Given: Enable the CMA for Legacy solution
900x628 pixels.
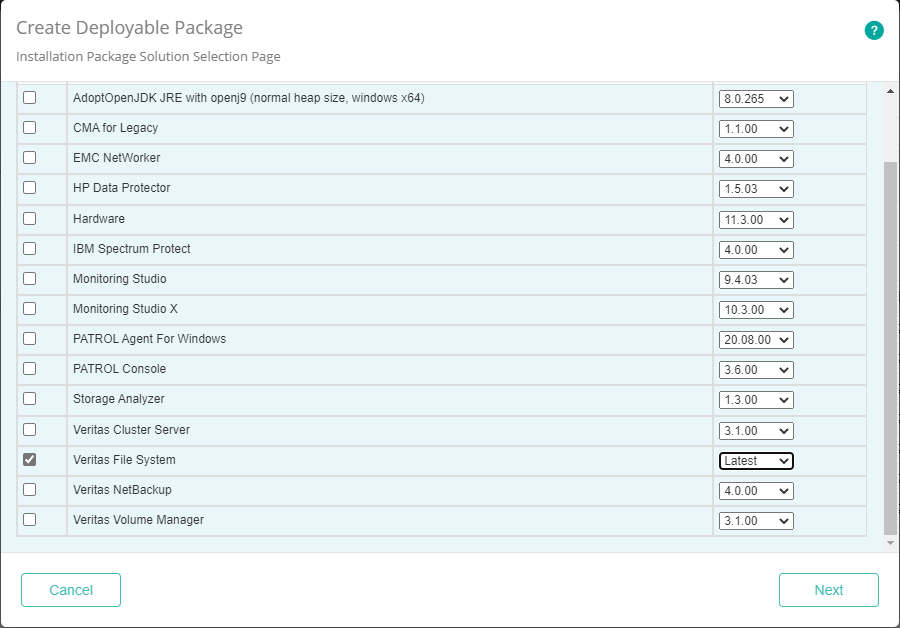Looking at the screenshot, I should pos(28,128).
